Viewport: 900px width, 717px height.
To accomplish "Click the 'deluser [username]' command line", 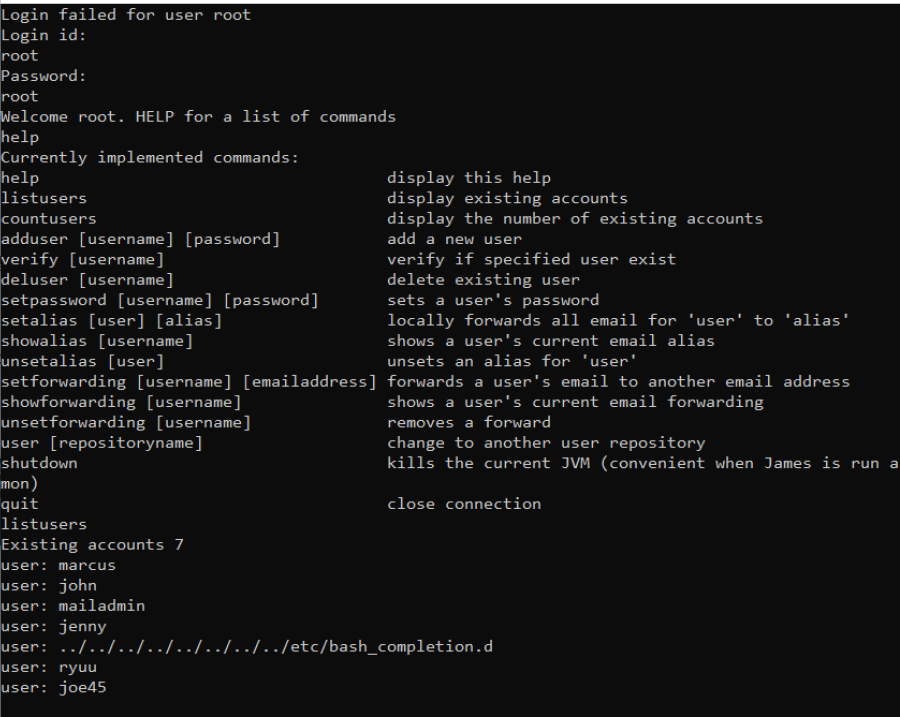I will [x=87, y=280].
